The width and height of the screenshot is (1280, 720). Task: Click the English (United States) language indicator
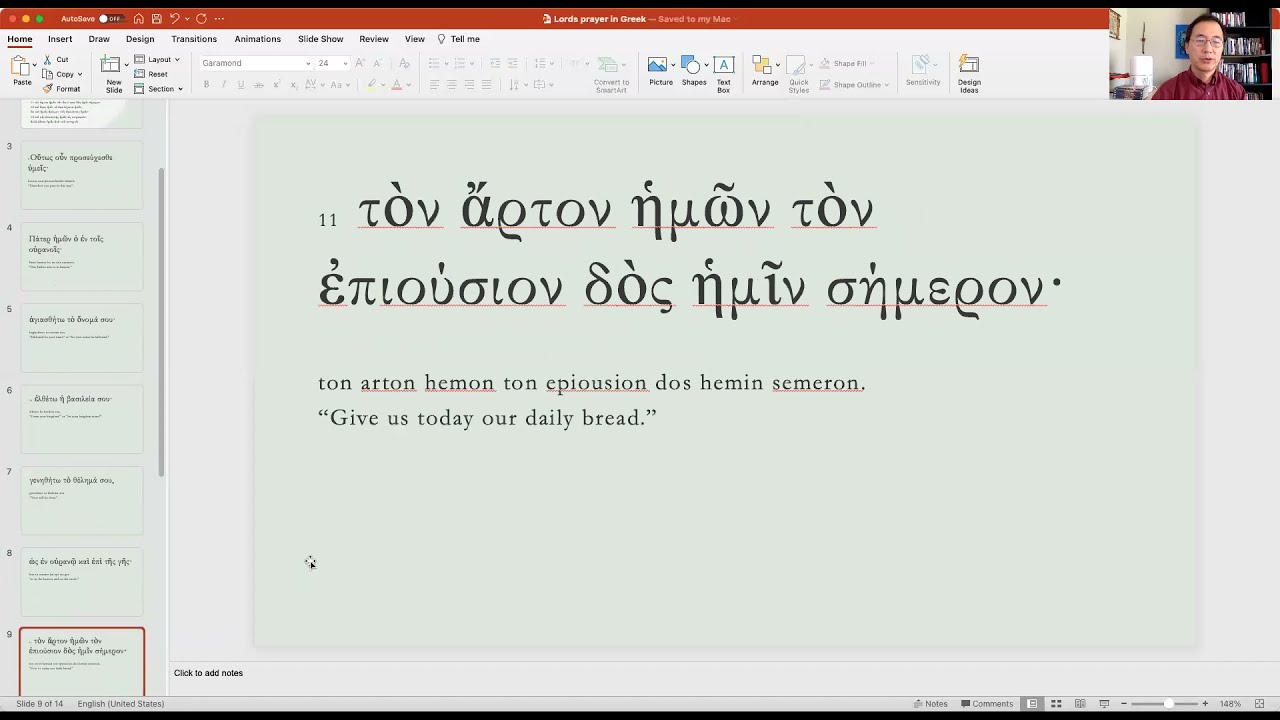(121, 704)
